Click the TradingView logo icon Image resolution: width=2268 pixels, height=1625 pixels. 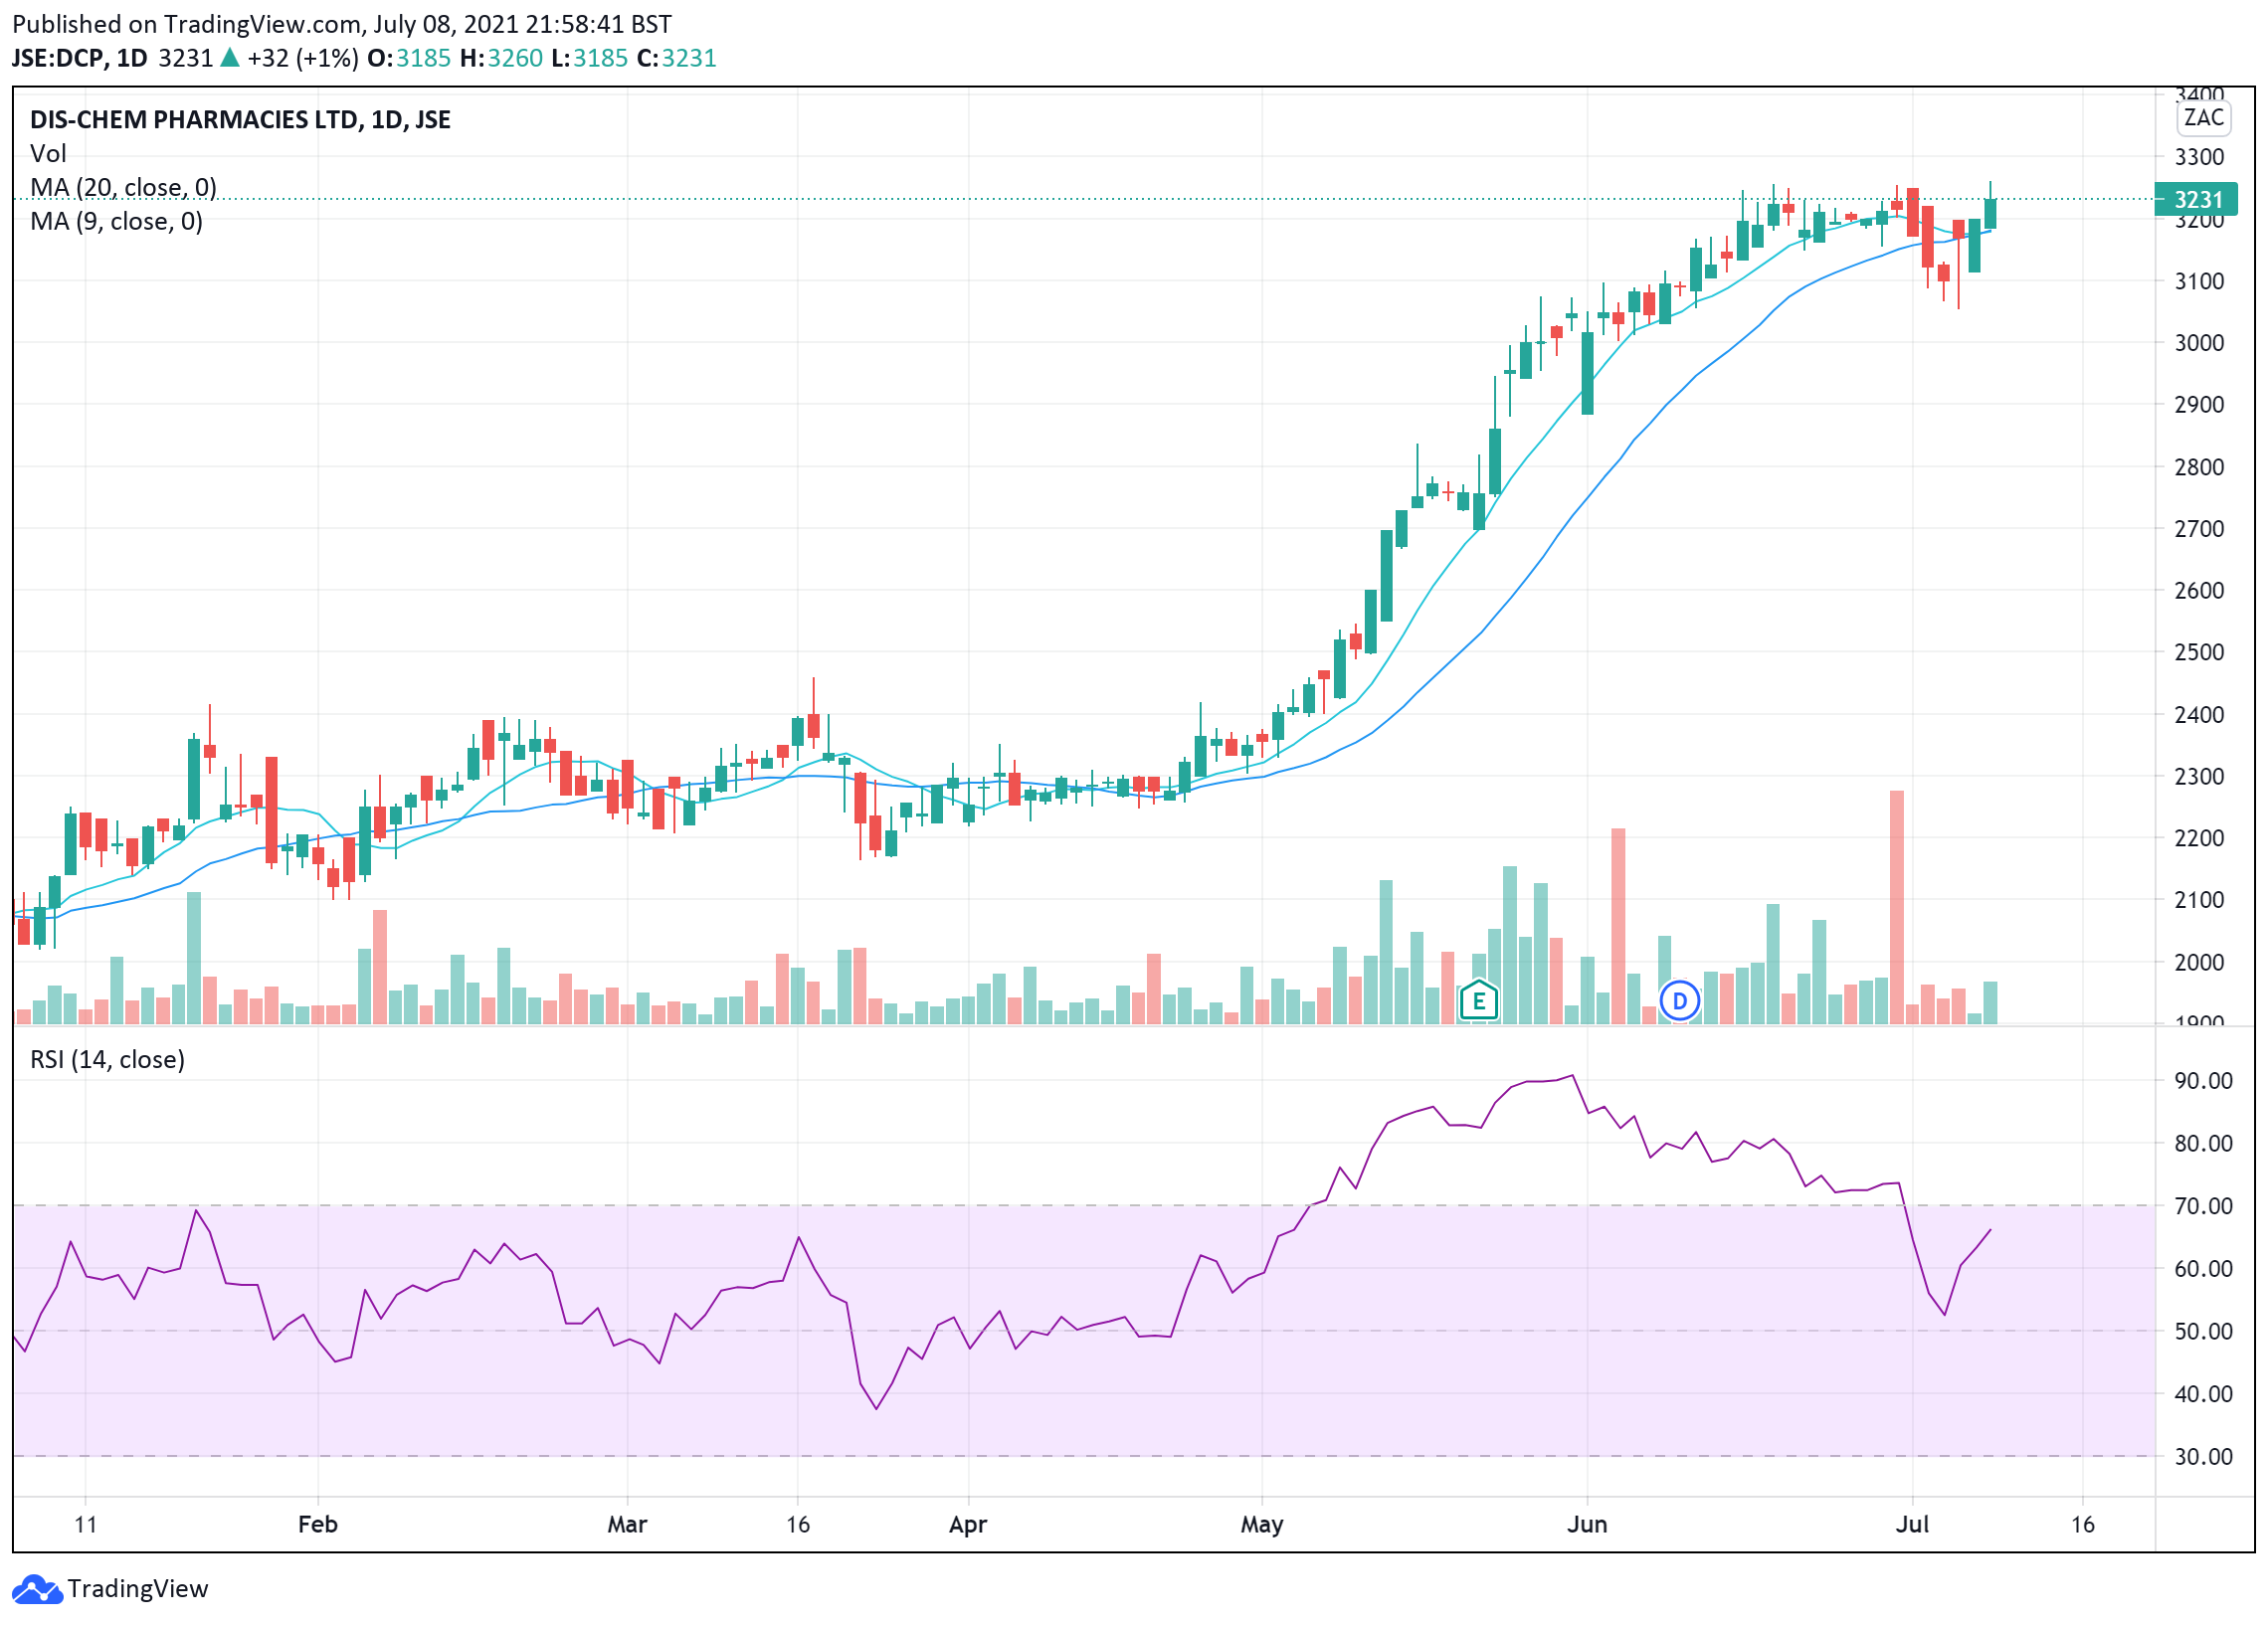37,1589
